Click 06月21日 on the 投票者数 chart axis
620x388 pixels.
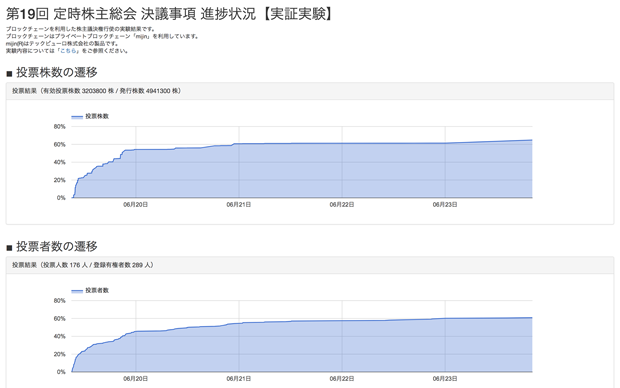[x=239, y=379]
